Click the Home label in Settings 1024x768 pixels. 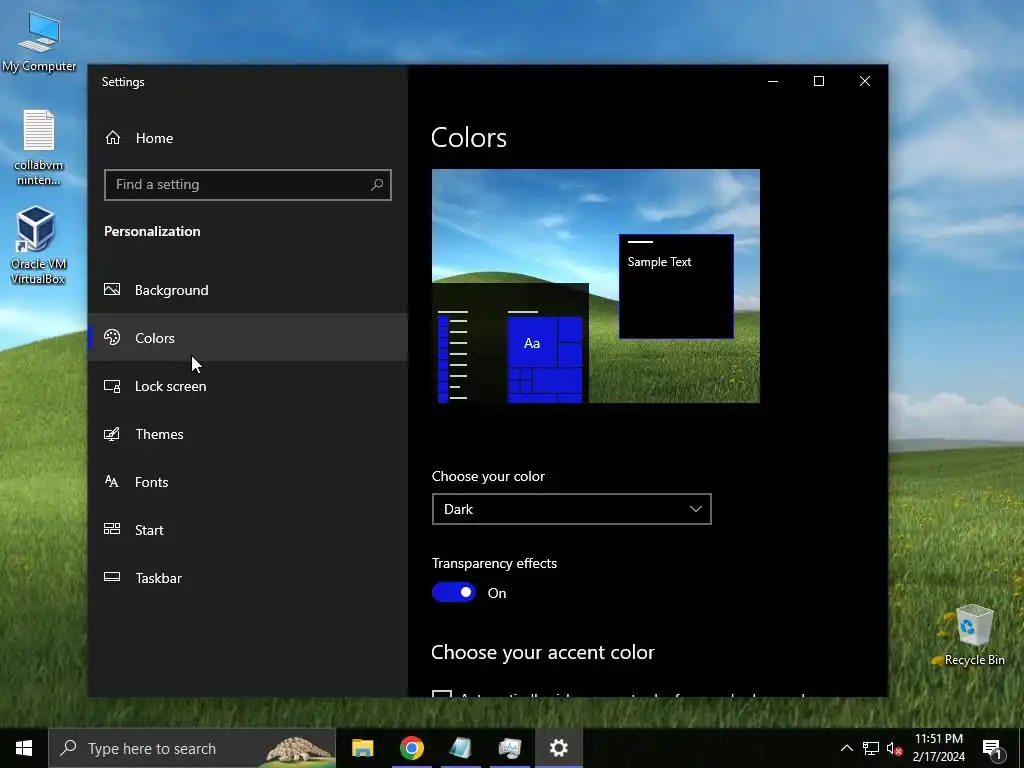154,138
